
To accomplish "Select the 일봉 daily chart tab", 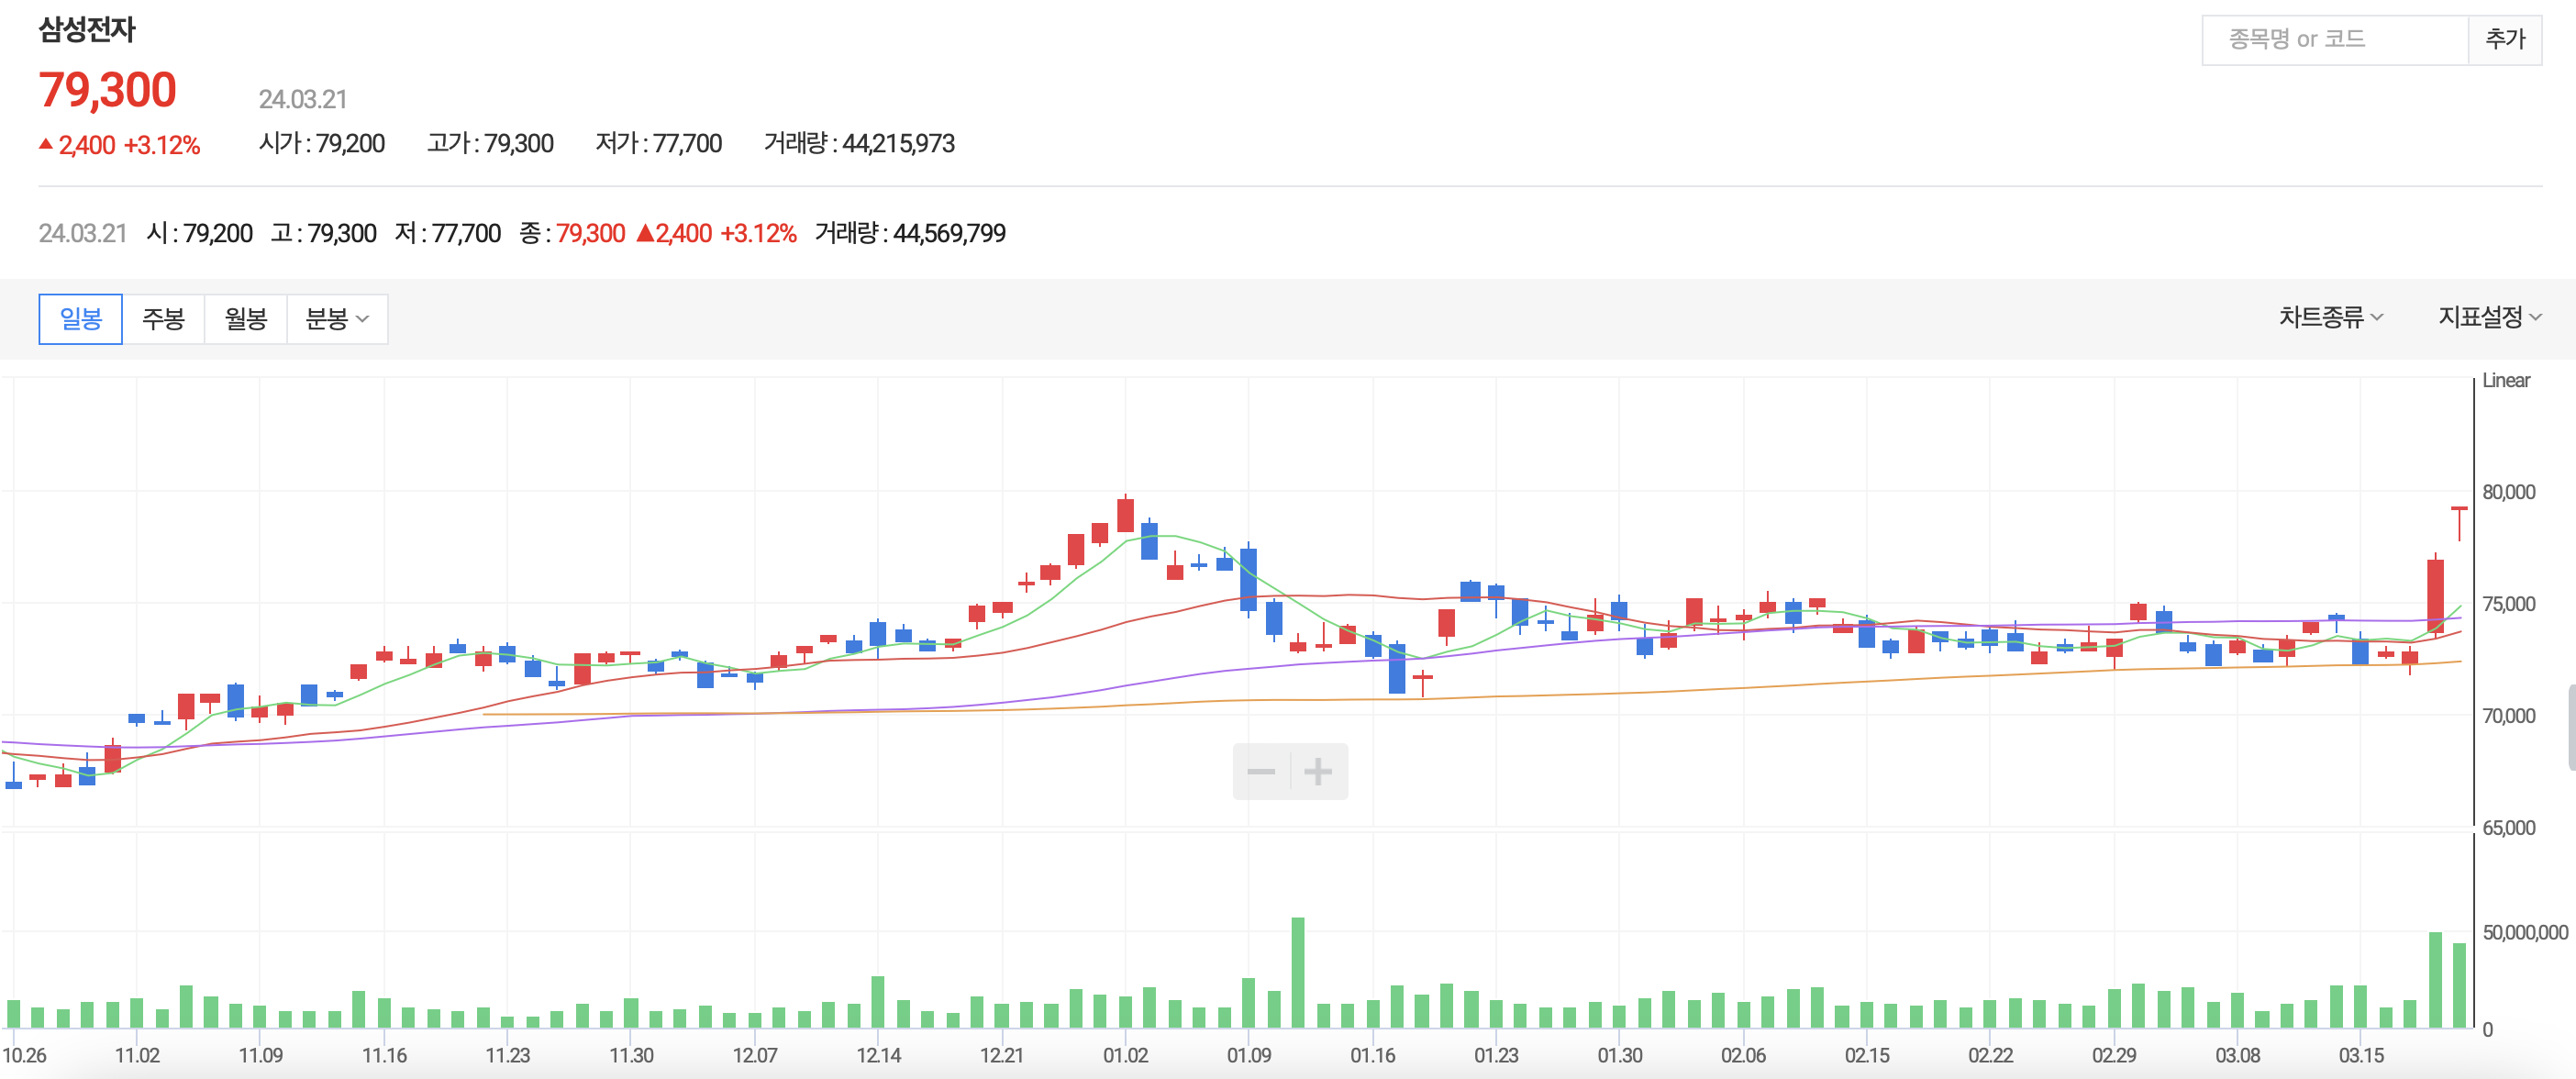I will point(80,319).
